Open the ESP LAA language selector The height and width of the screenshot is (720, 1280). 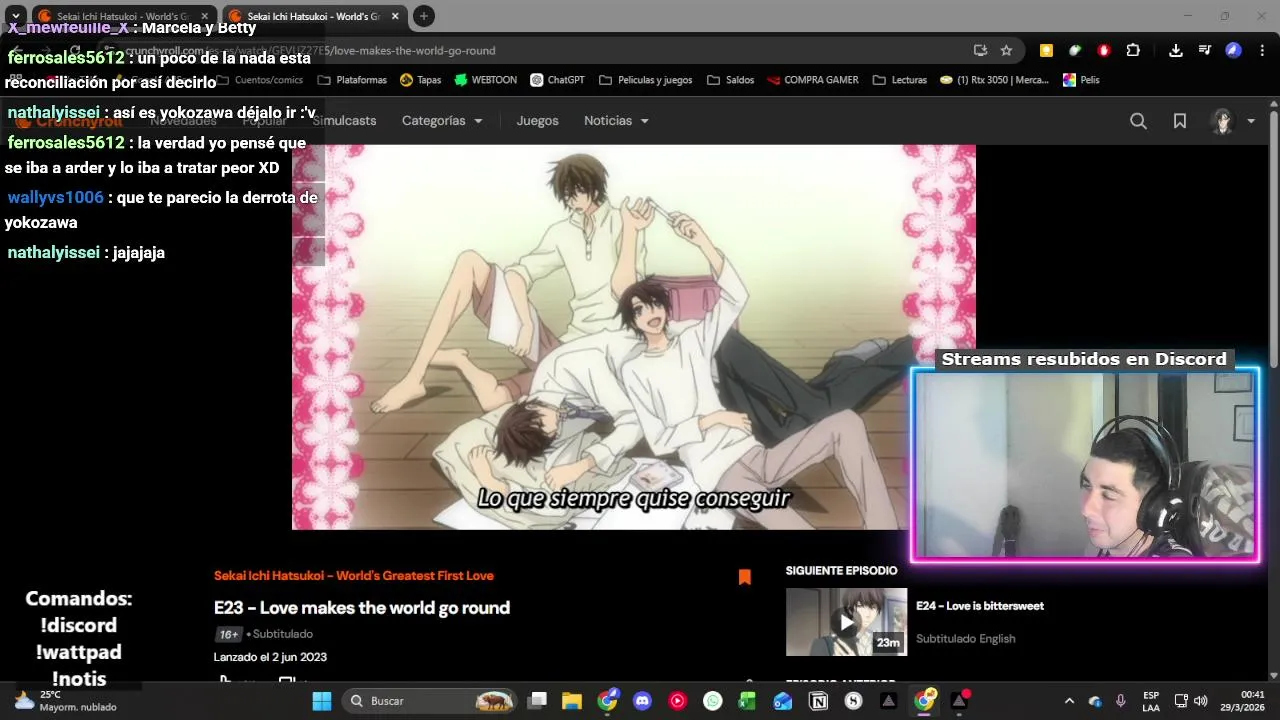coord(1151,701)
